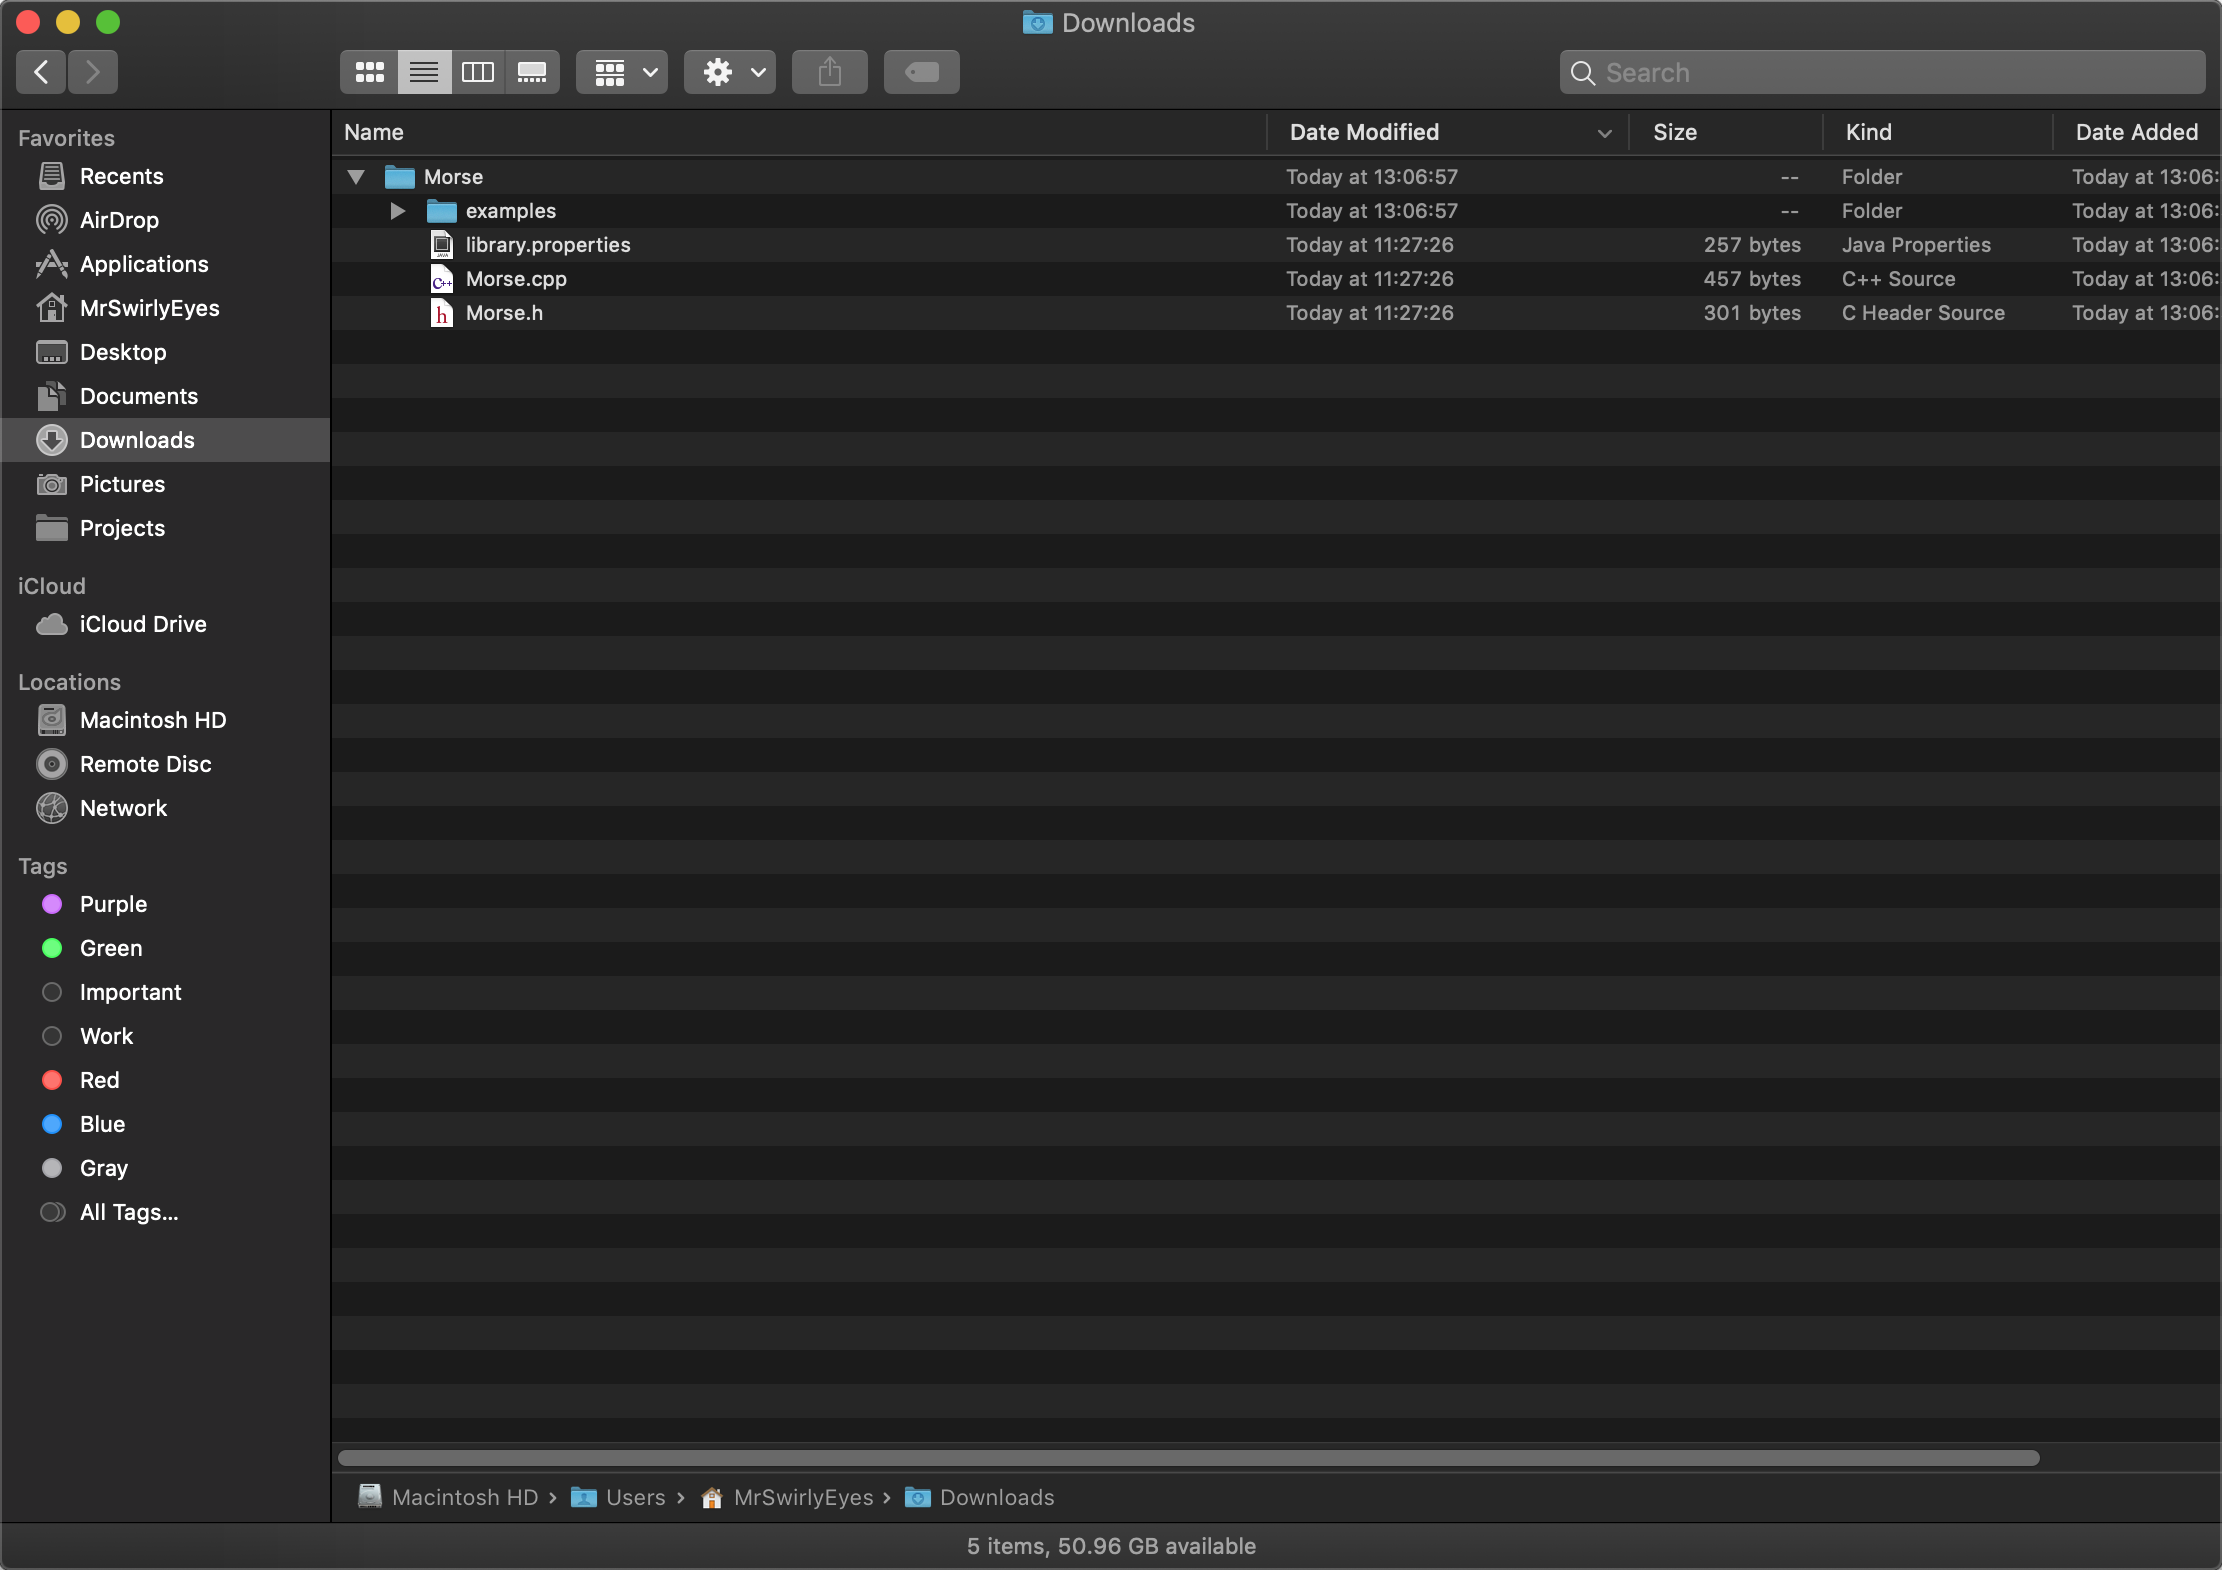Open iCloud Drive from the sidebar
The image size is (2222, 1570).
click(142, 624)
